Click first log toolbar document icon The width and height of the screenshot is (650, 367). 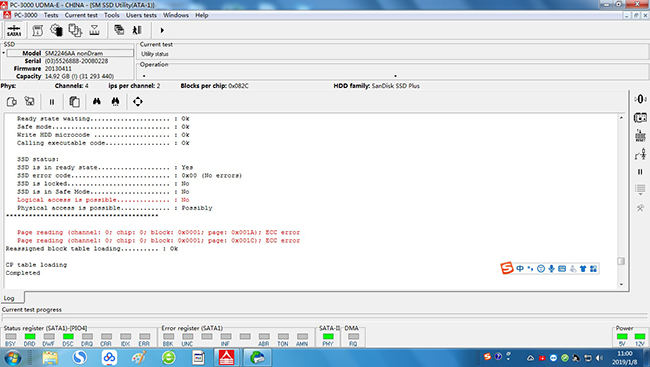(x=12, y=102)
